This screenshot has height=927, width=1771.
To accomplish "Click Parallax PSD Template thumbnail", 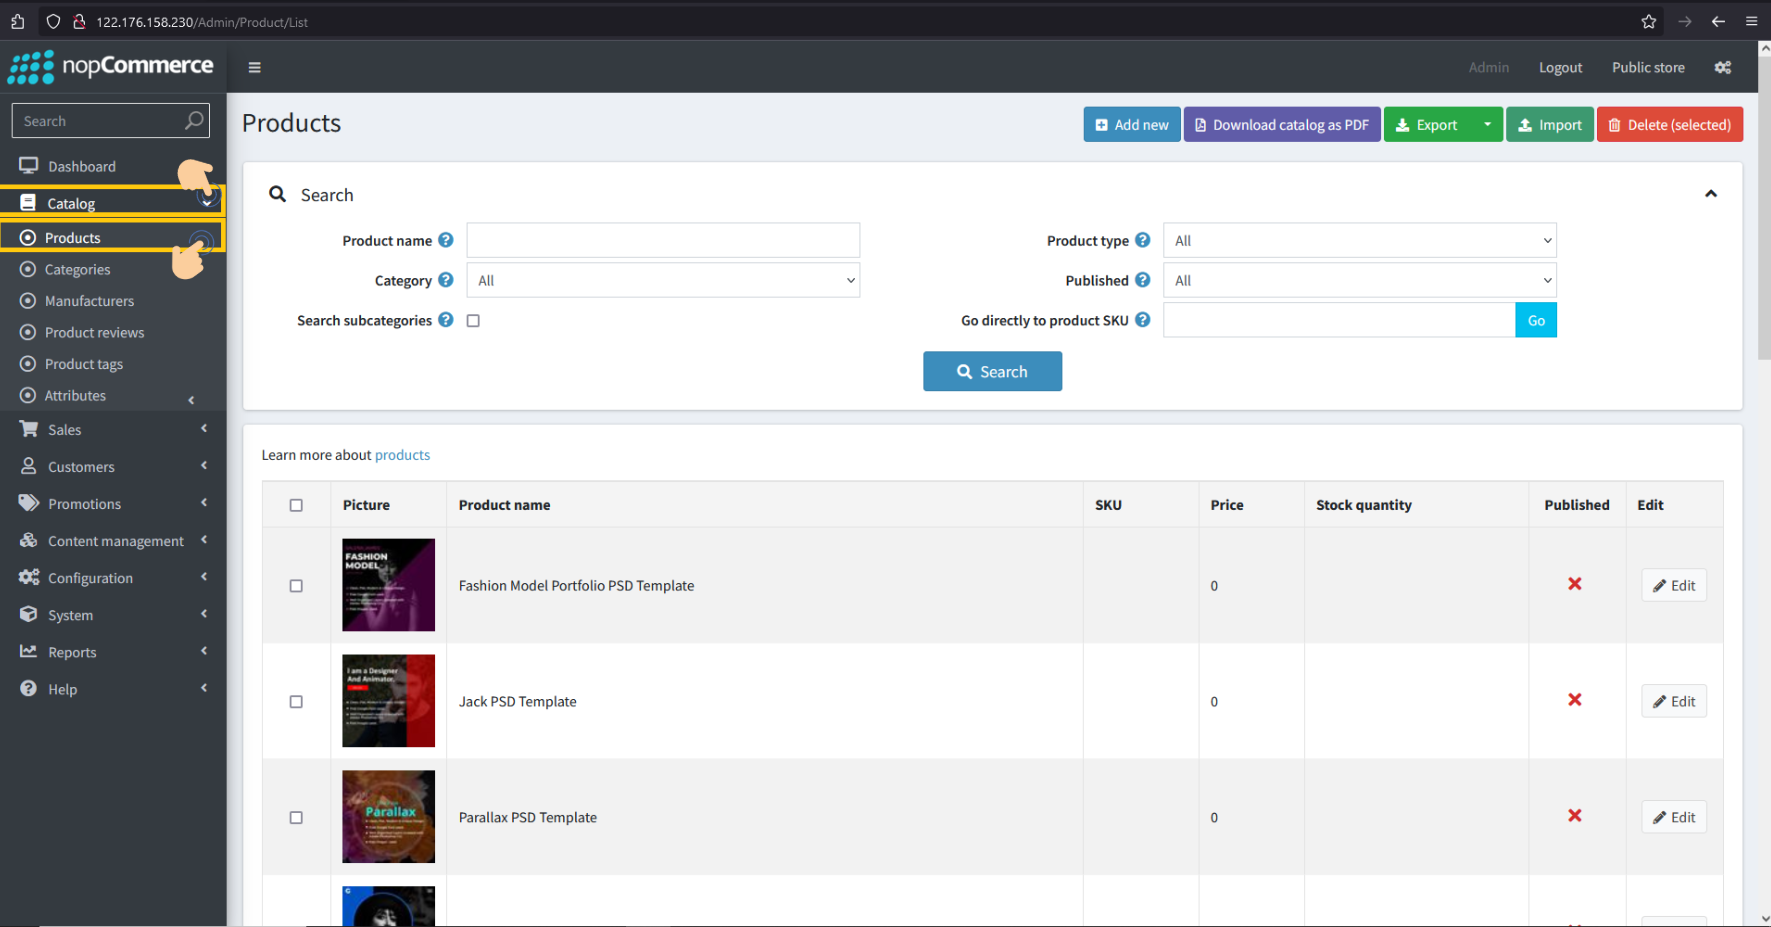I will click(388, 817).
